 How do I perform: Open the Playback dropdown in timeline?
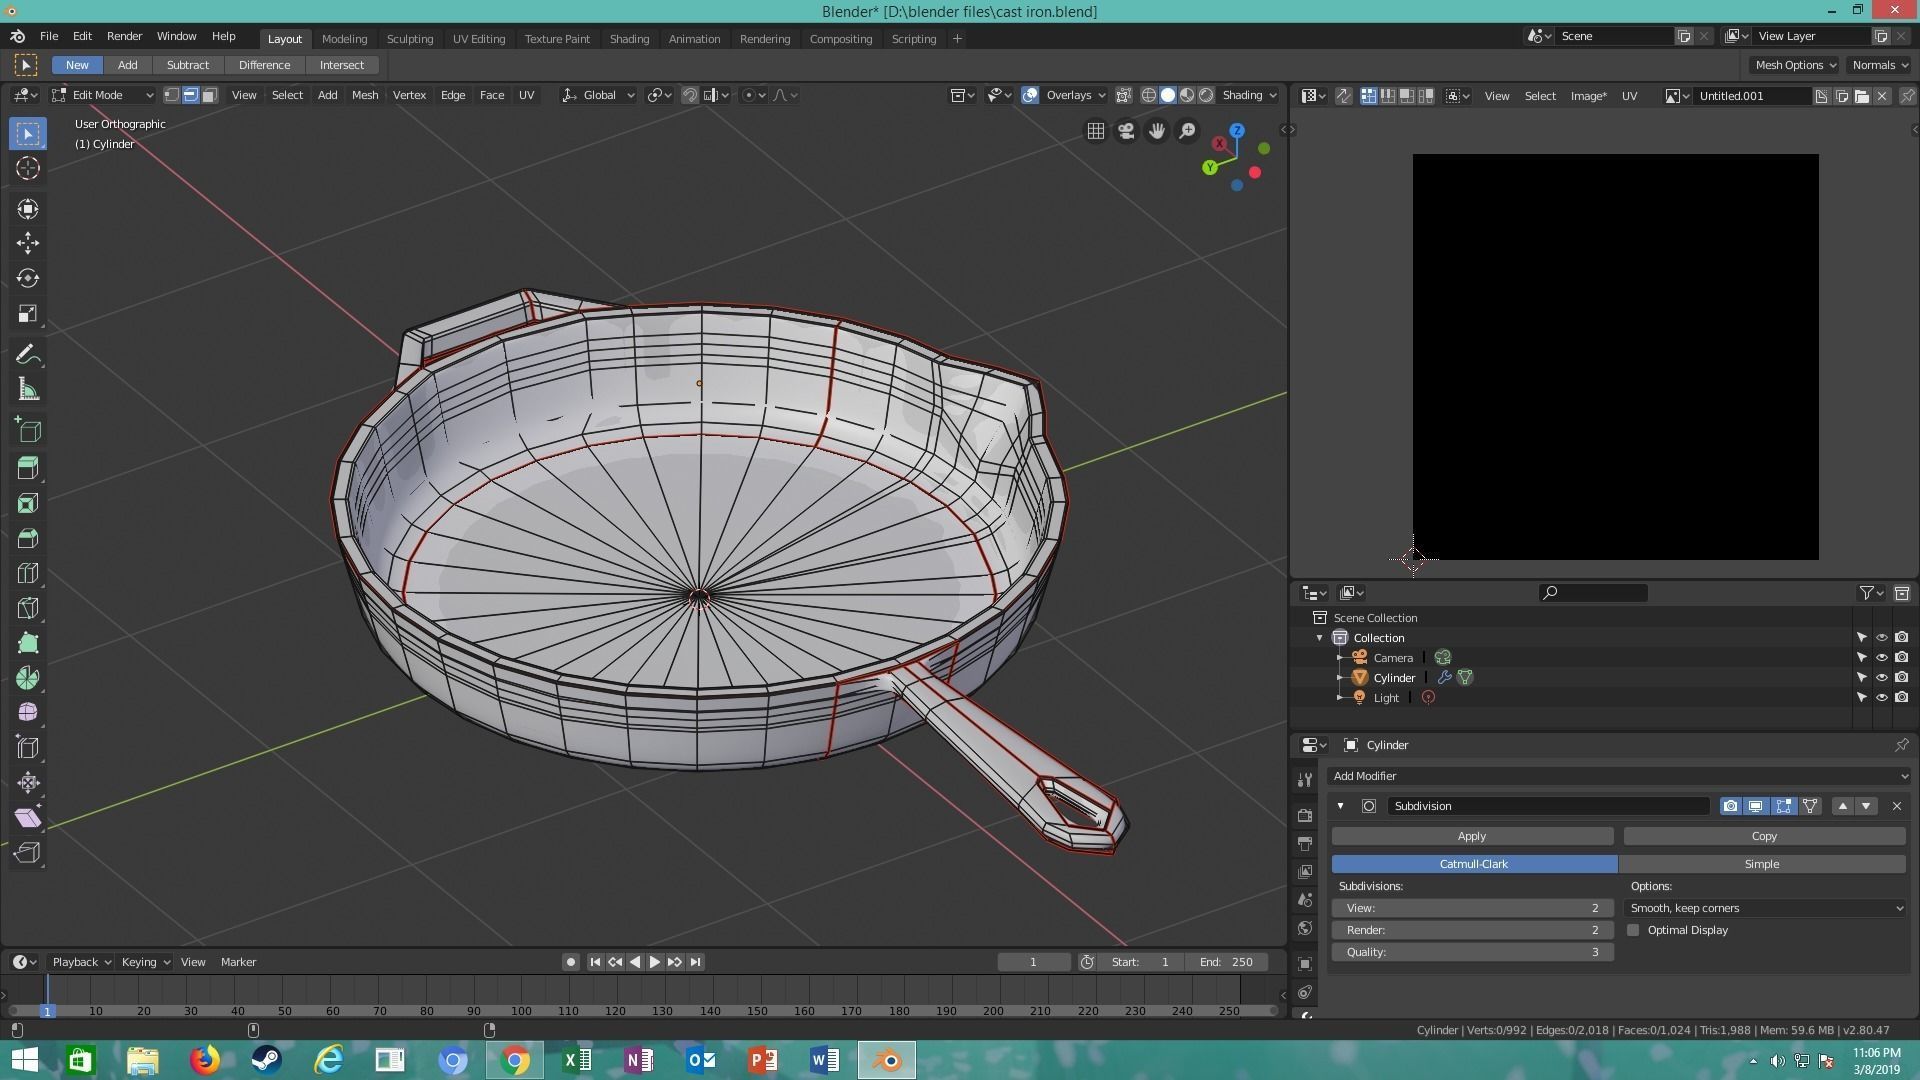tap(81, 962)
